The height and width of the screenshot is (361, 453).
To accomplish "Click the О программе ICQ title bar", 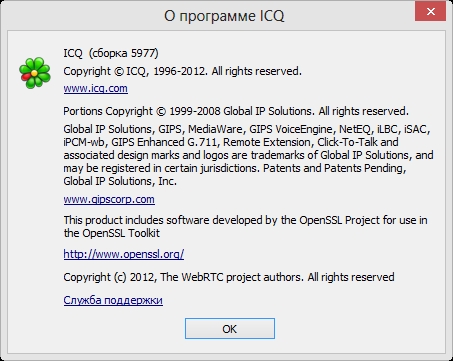I will click(224, 16).
